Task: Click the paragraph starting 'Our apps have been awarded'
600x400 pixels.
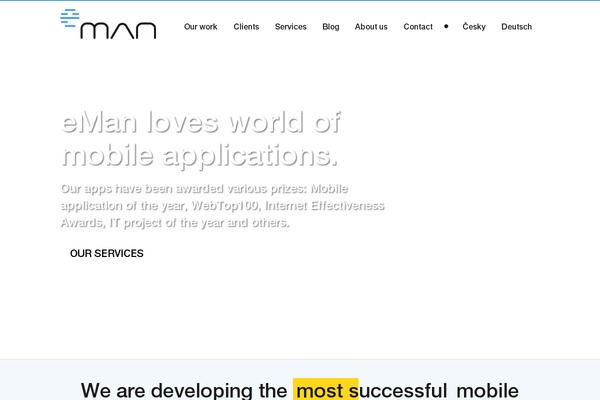Action: (222, 206)
